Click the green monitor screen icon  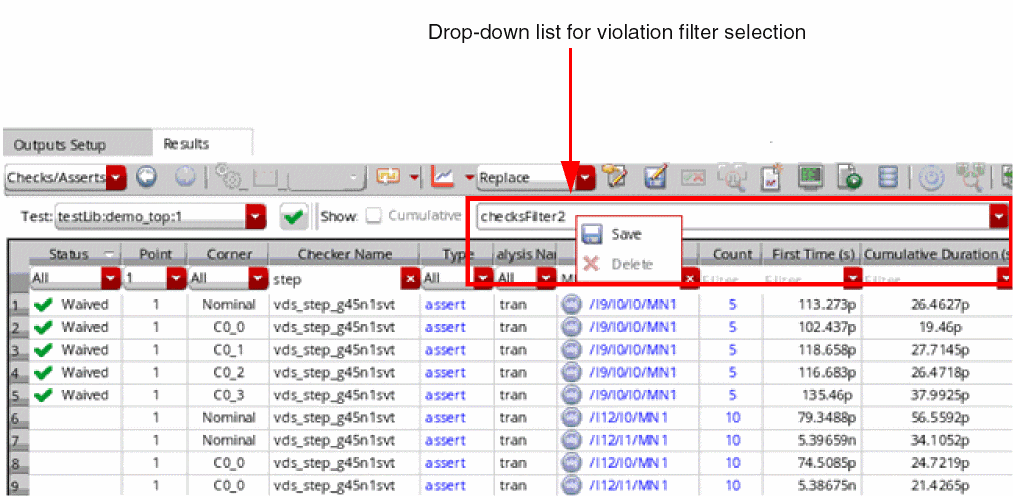click(x=810, y=176)
